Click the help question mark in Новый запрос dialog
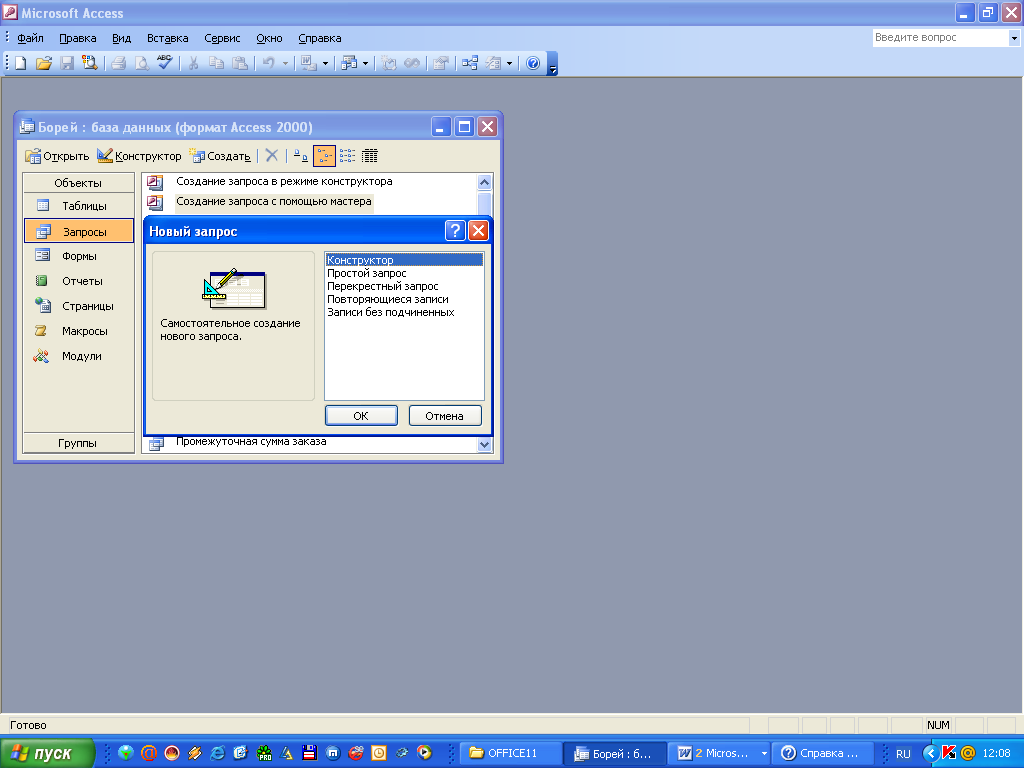Image resolution: width=1024 pixels, height=768 pixels. pos(455,231)
